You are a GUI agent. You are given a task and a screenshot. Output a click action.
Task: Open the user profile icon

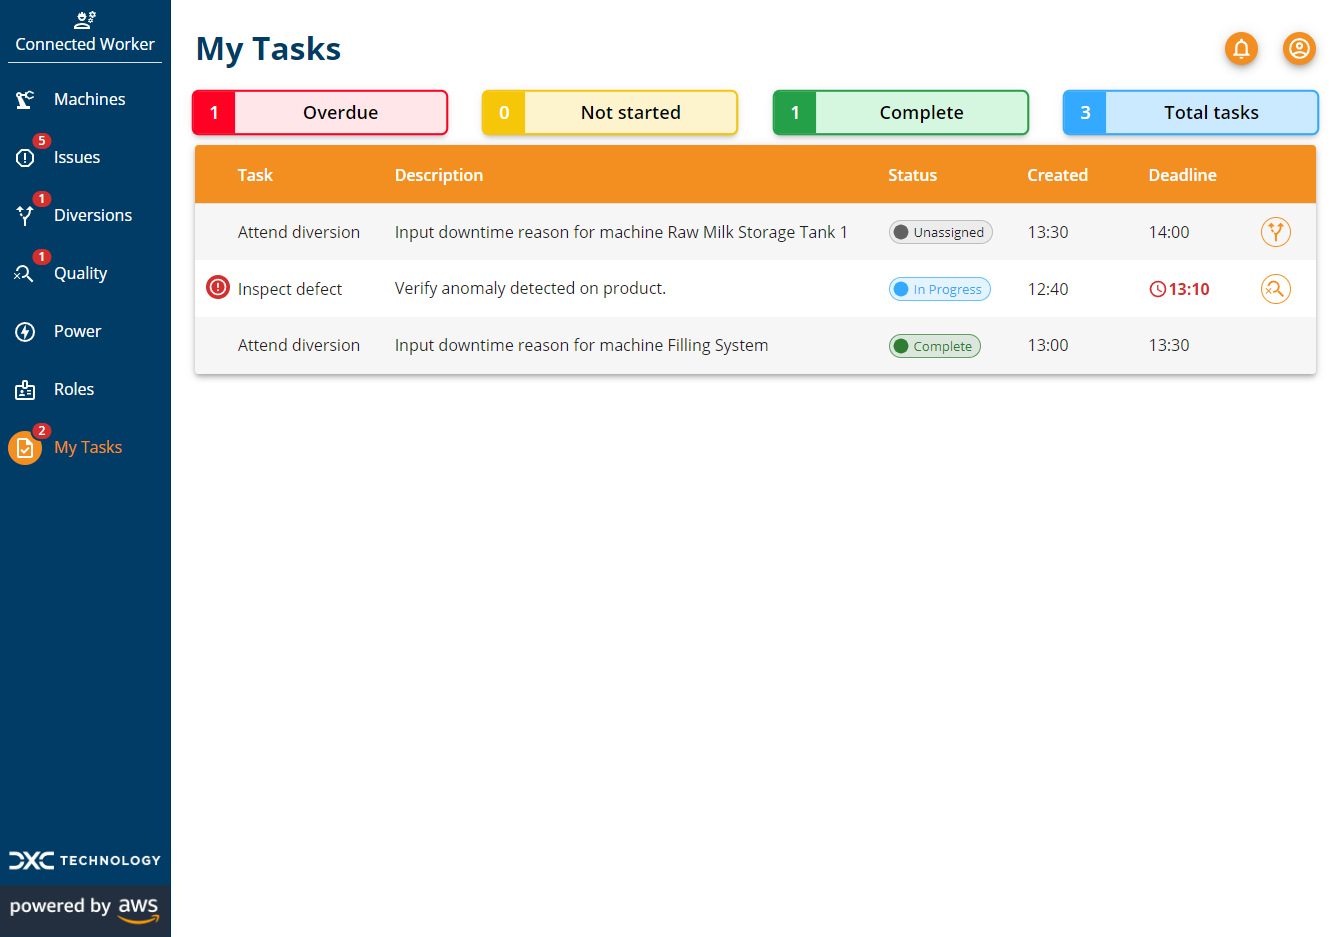tap(1298, 48)
